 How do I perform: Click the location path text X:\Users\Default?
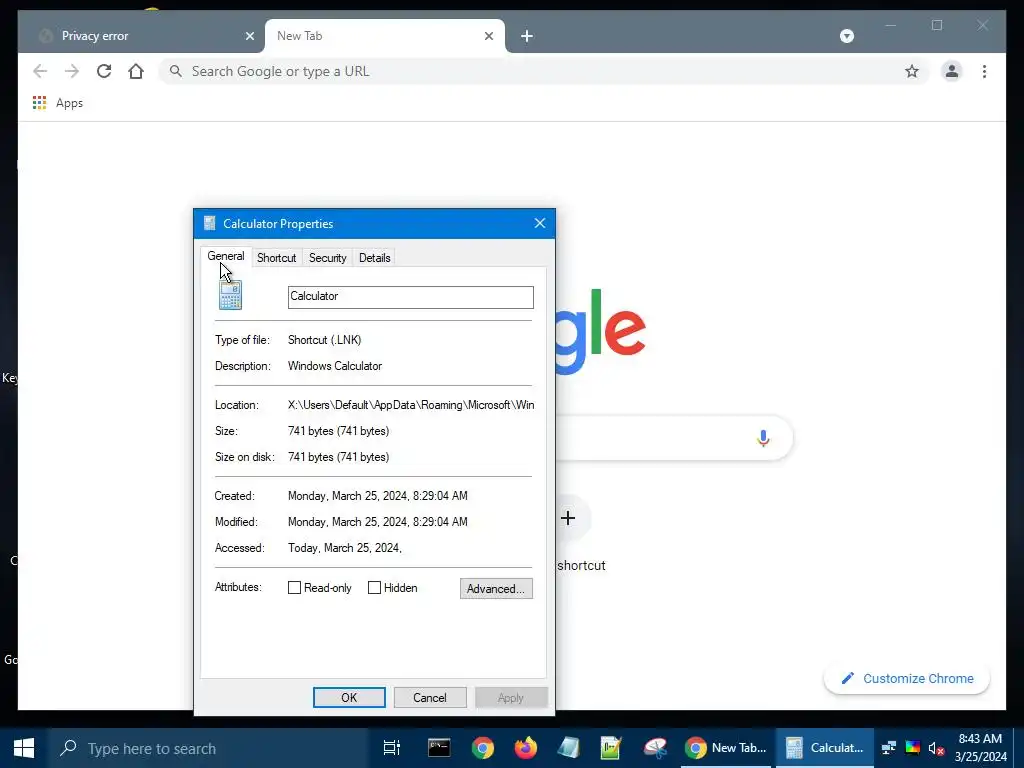coord(411,405)
